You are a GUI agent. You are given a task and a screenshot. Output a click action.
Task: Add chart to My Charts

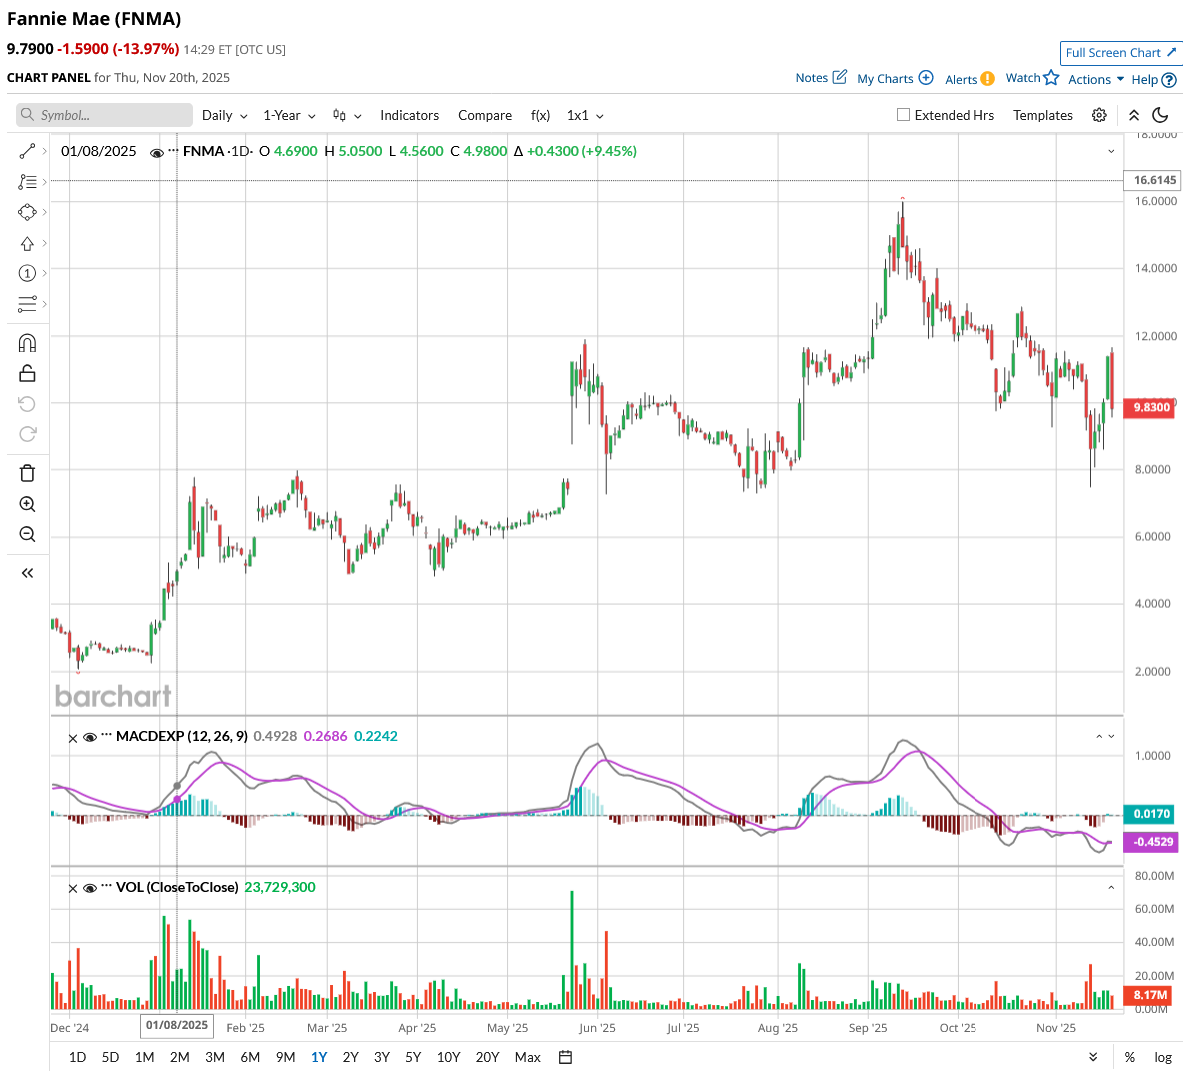click(x=896, y=78)
